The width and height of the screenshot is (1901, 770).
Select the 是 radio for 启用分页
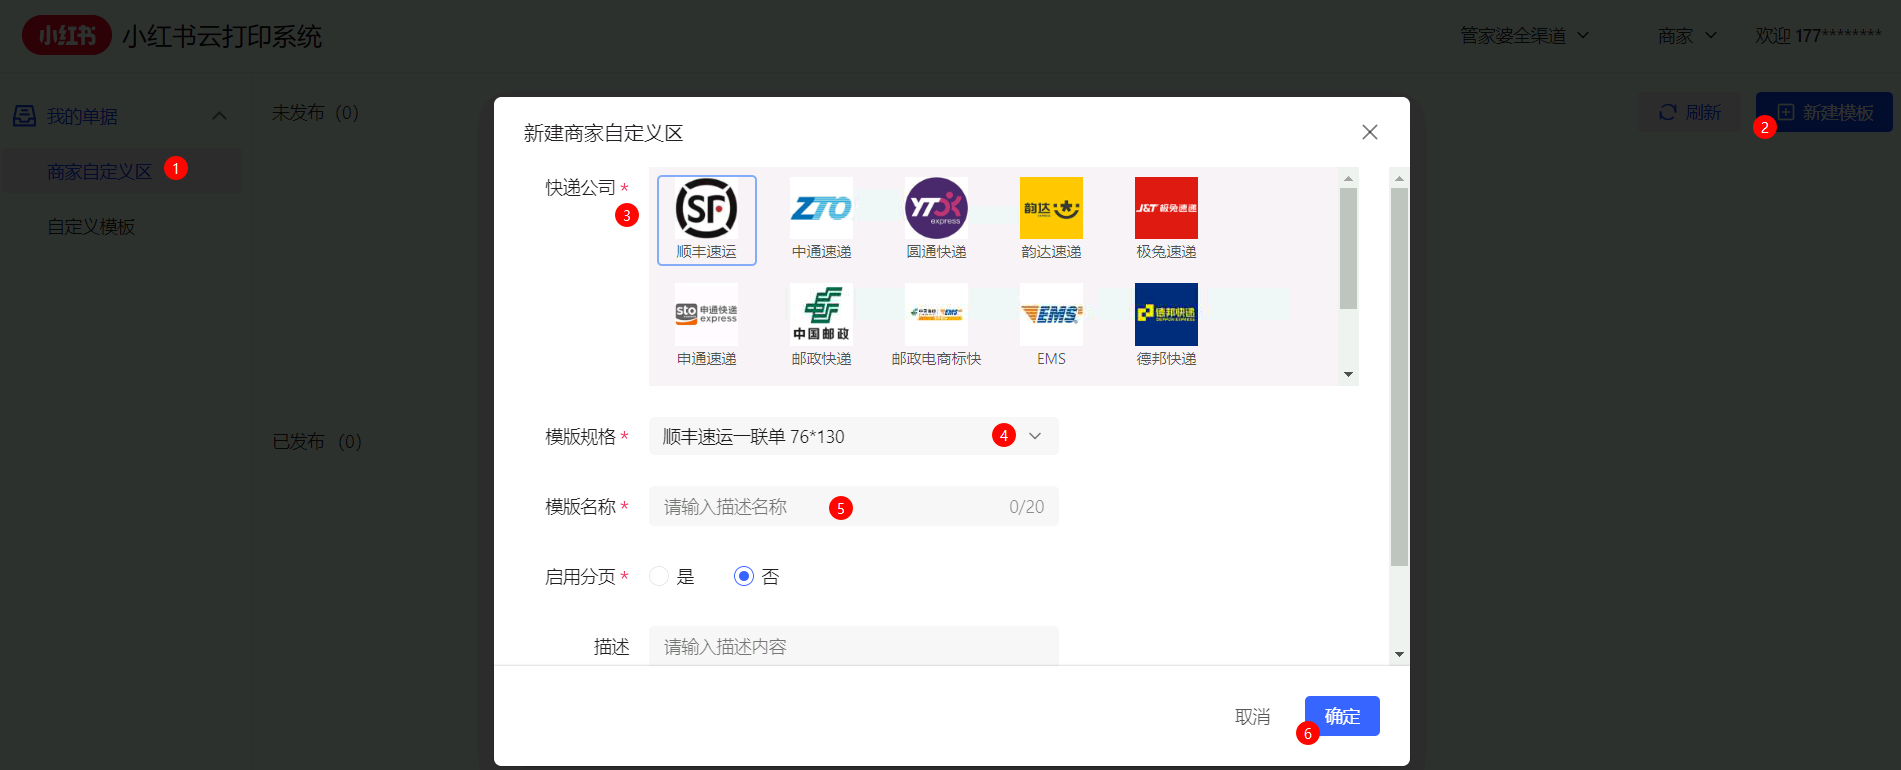tap(659, 576)
